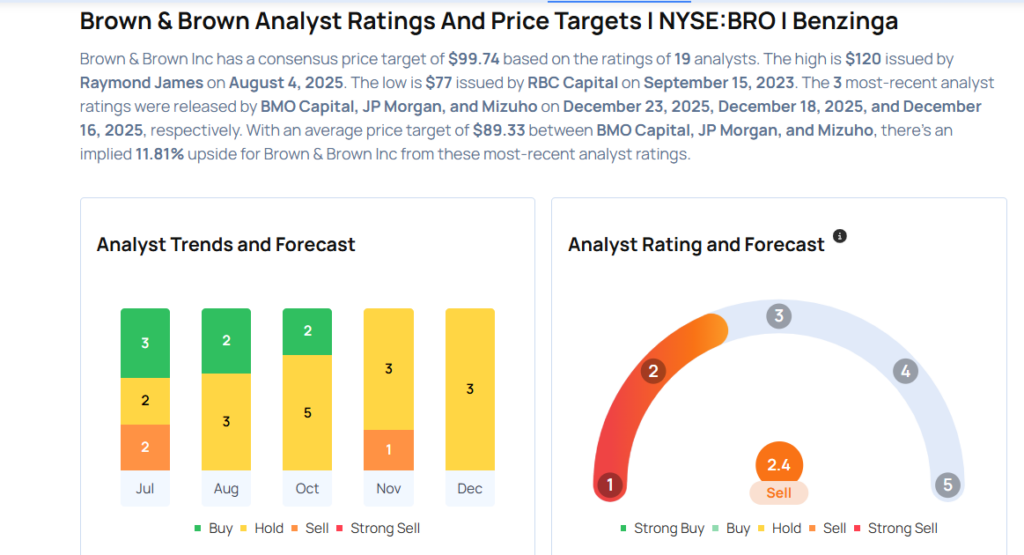The image size is (1024, 555).
Task: Click gauge marker number 5
Action: [947, 486]
